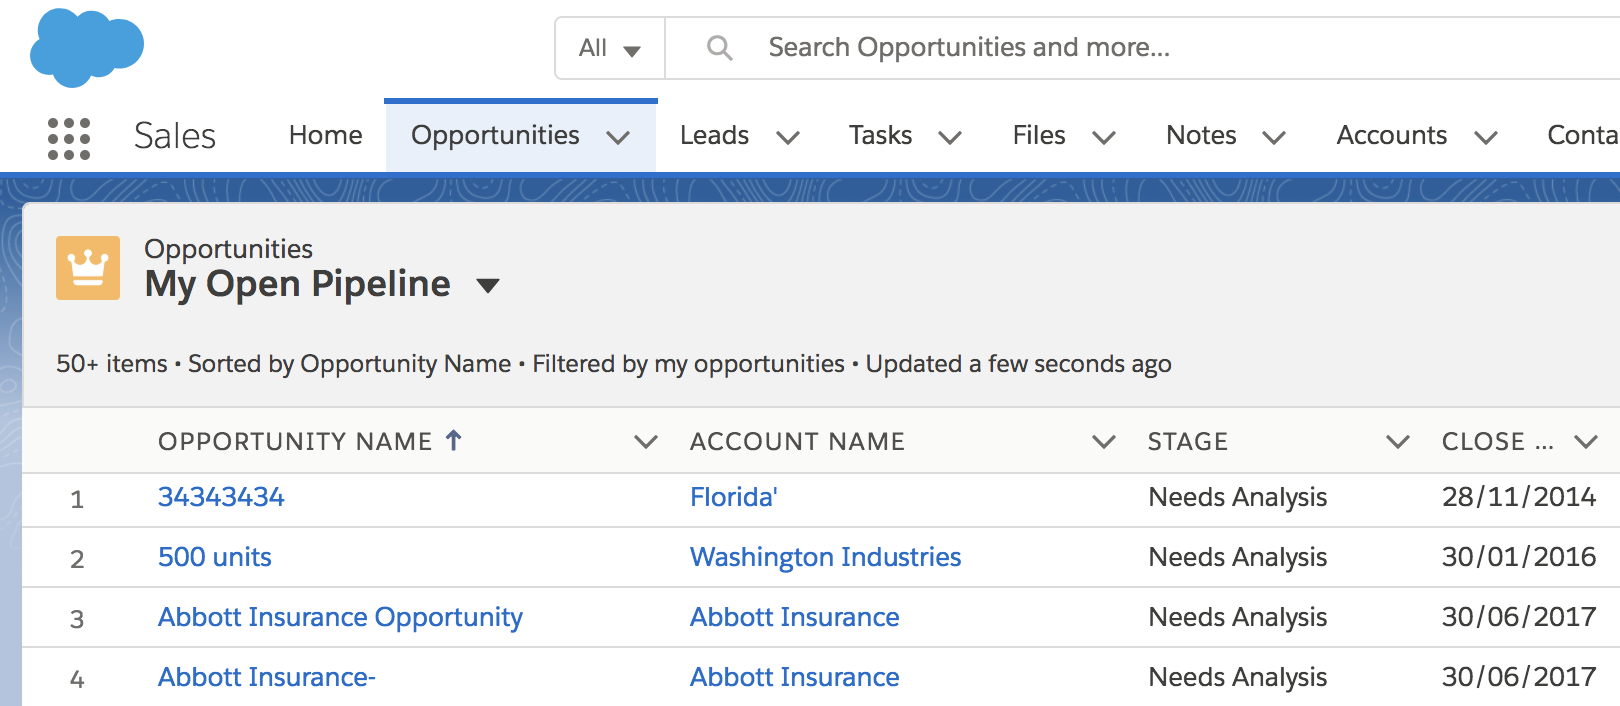Switch to the Files tab
Screen dimensions: 1620x706
pos(1039,135)
